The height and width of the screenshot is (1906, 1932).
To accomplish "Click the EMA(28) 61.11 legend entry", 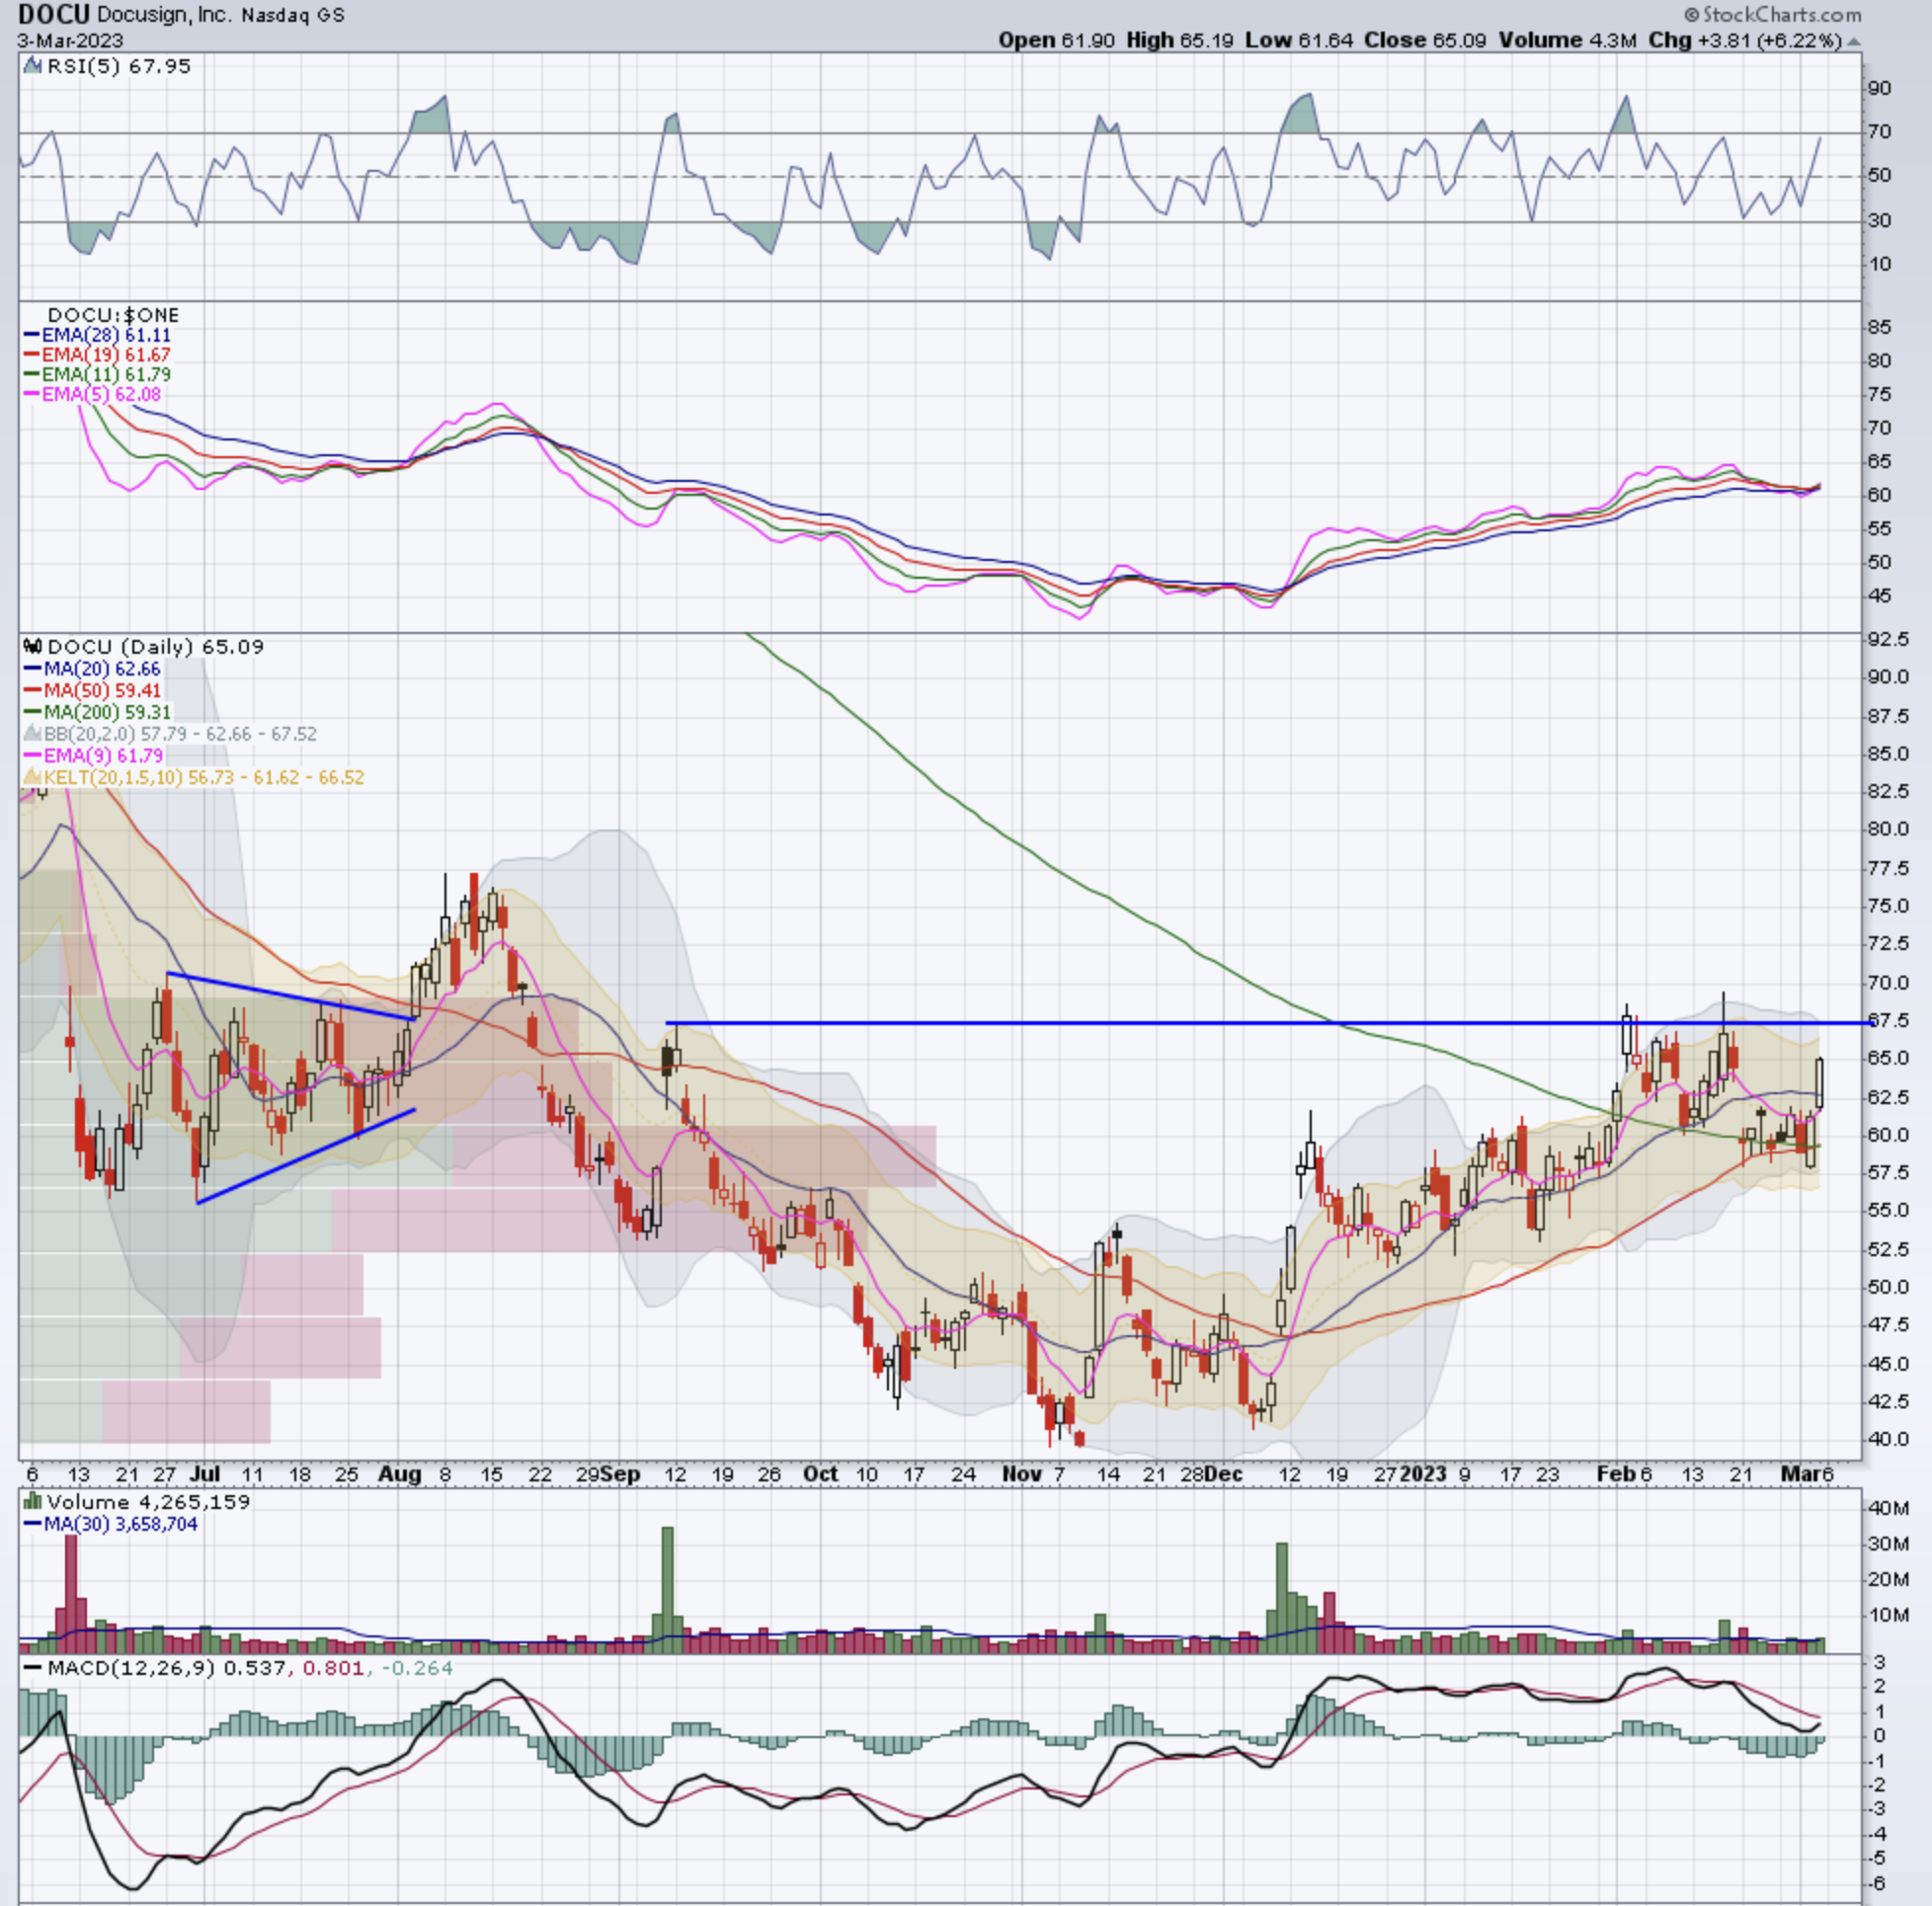I will [x=106, y=335].
